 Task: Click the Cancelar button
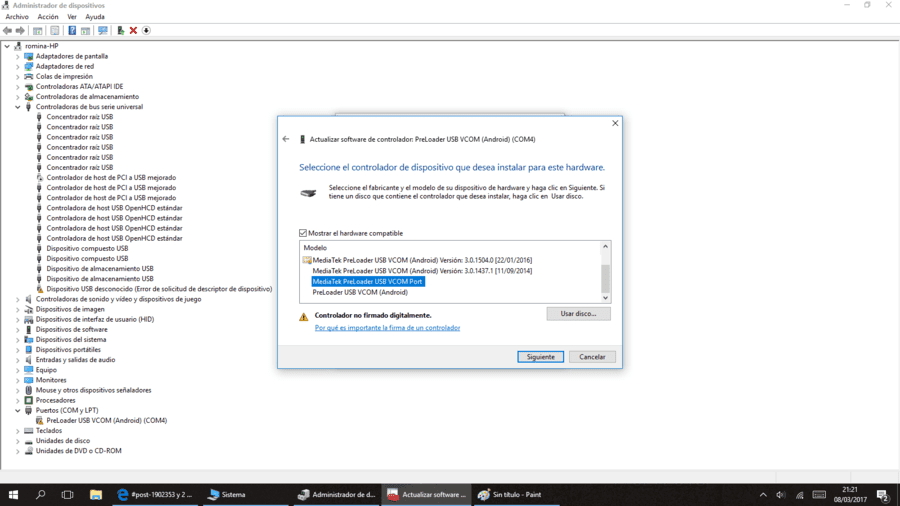coord(592,357)
